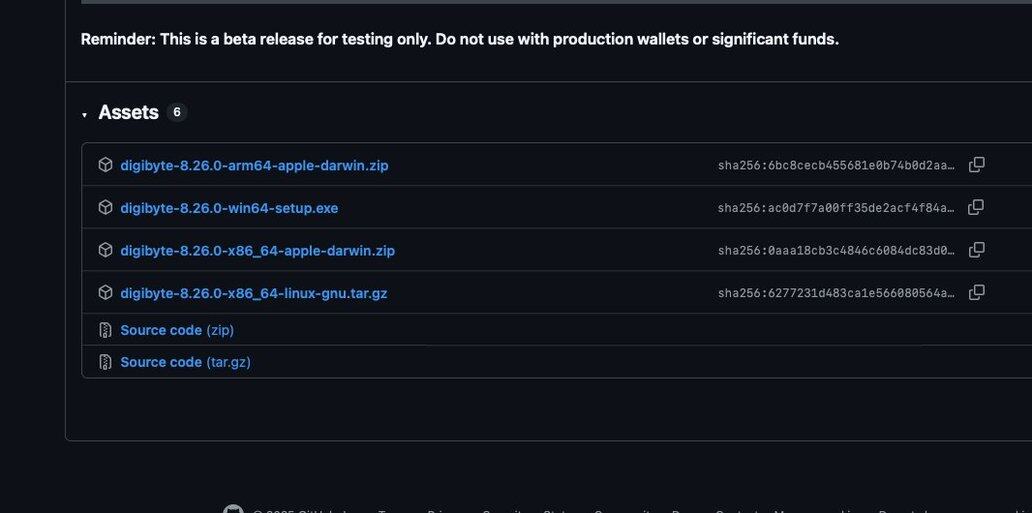Click the beta release Reminder text
This screenshot has width=1032, height=513.
(x=459, y=40)
